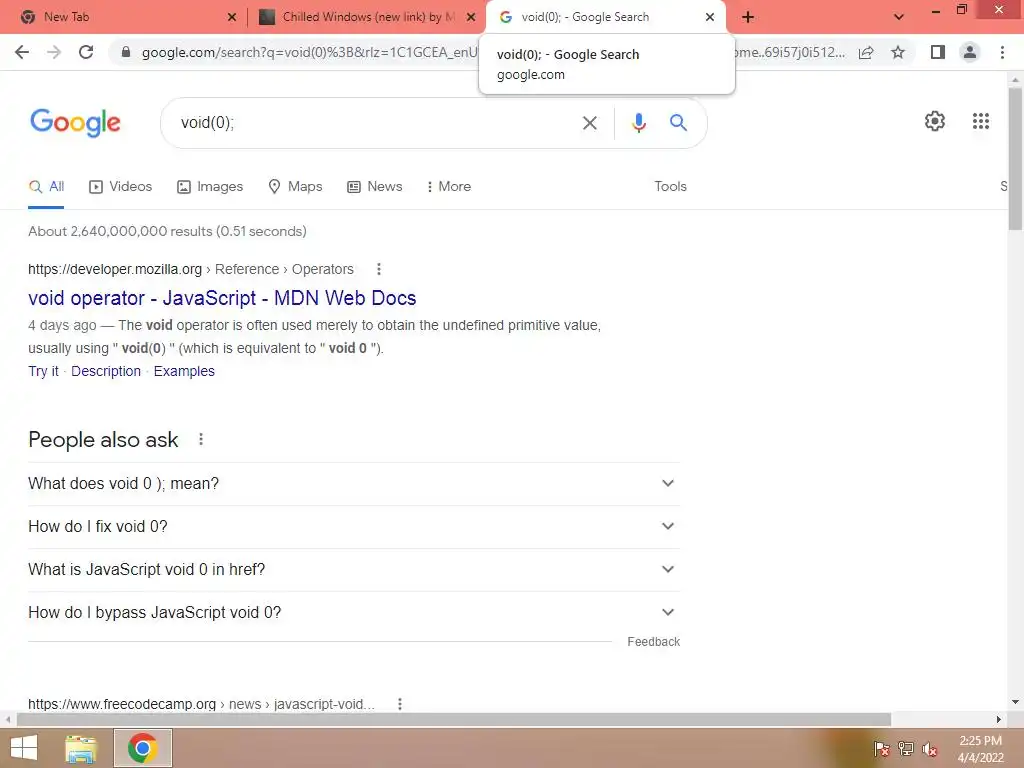Click the vertical scrollbar thumb

coord(1015,159)
